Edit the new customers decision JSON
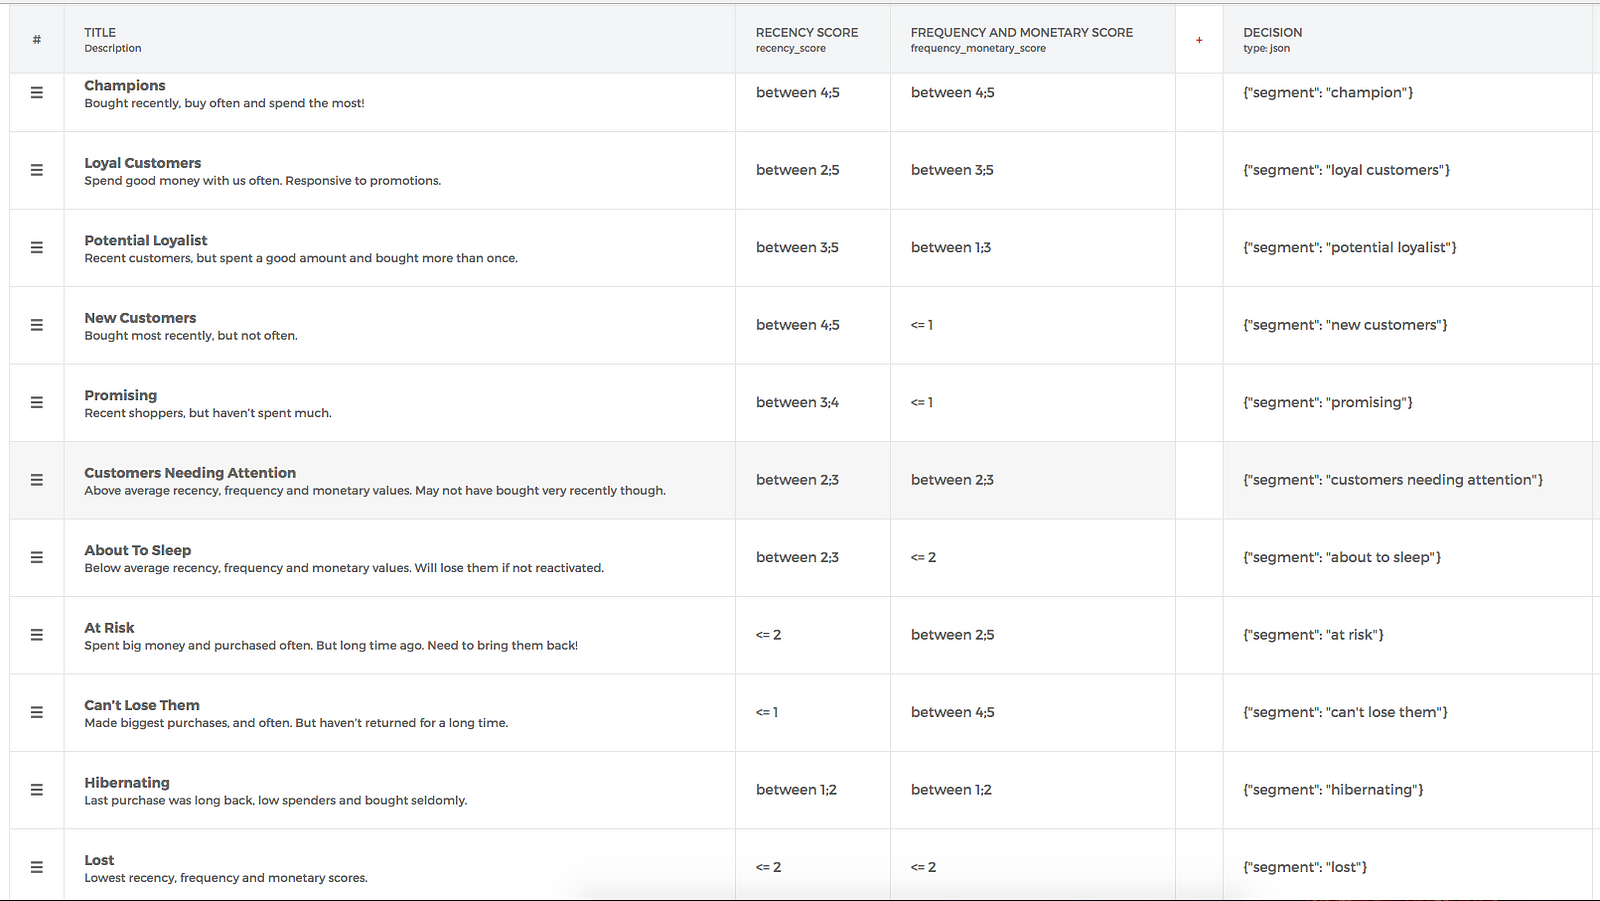 point(1345,325)
